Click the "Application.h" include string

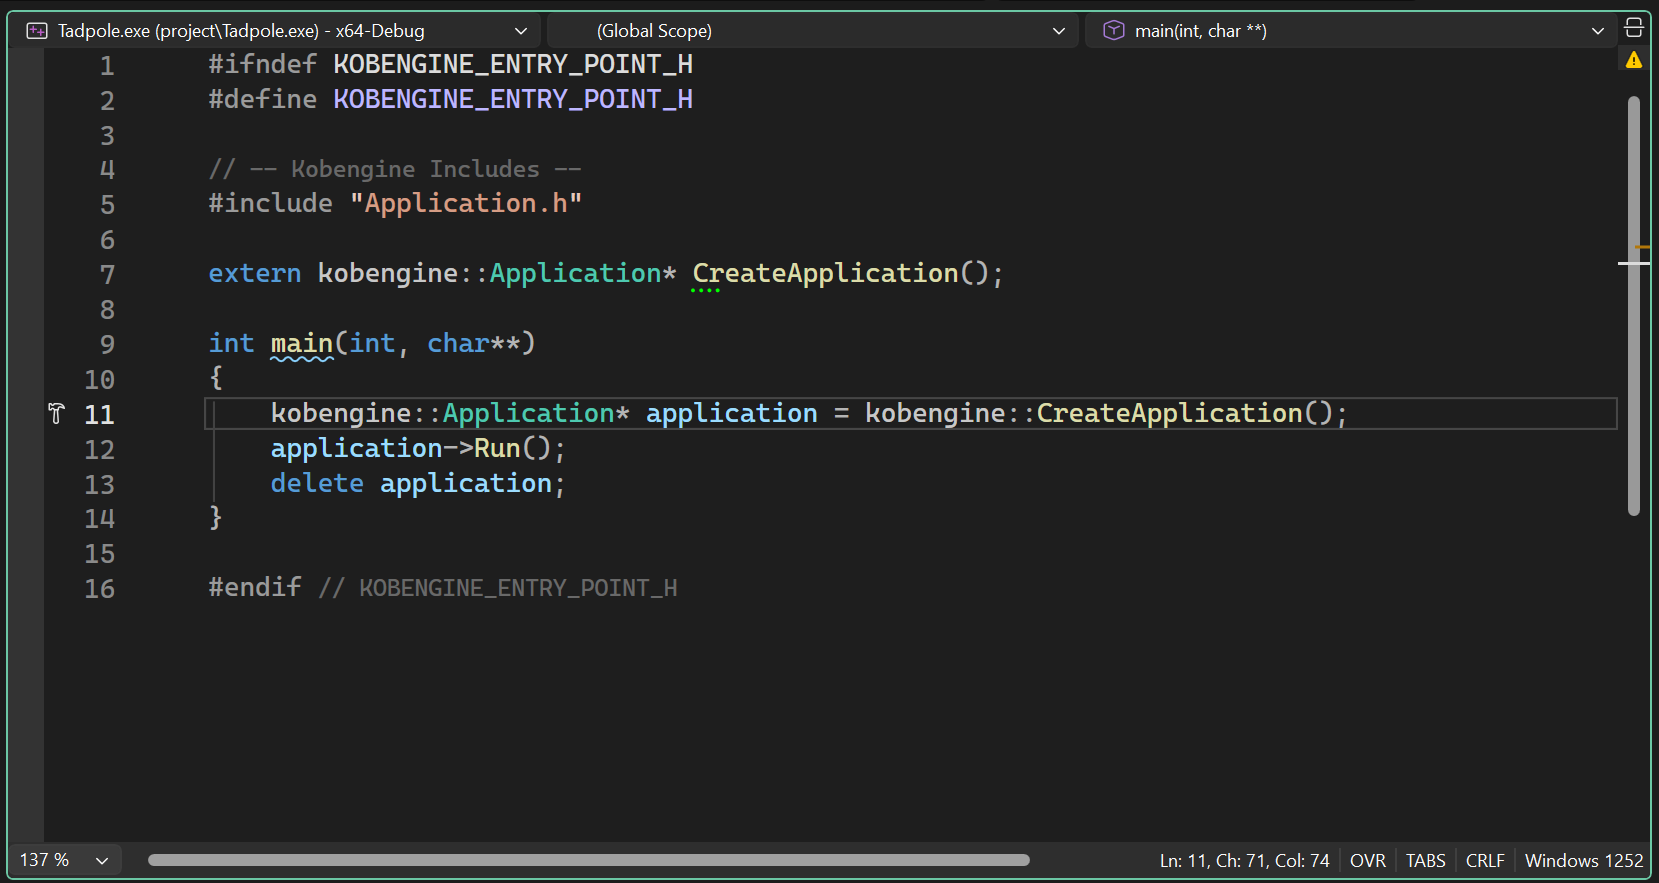coord(466,204)
